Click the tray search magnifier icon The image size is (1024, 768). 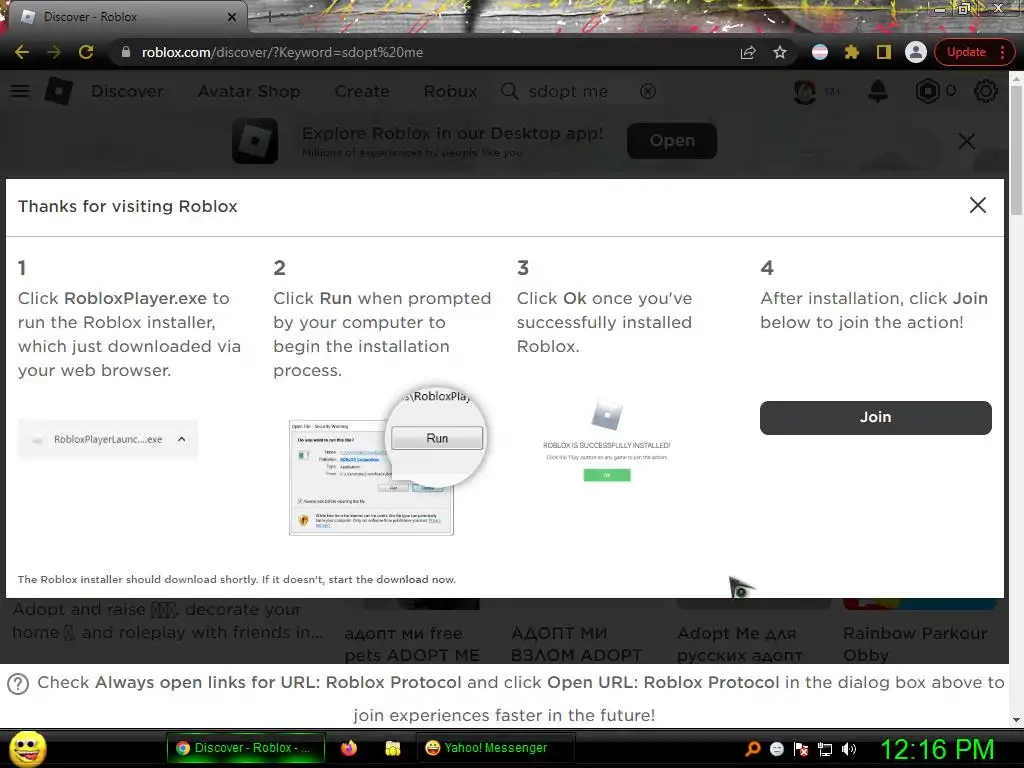(x=752, y=749)
